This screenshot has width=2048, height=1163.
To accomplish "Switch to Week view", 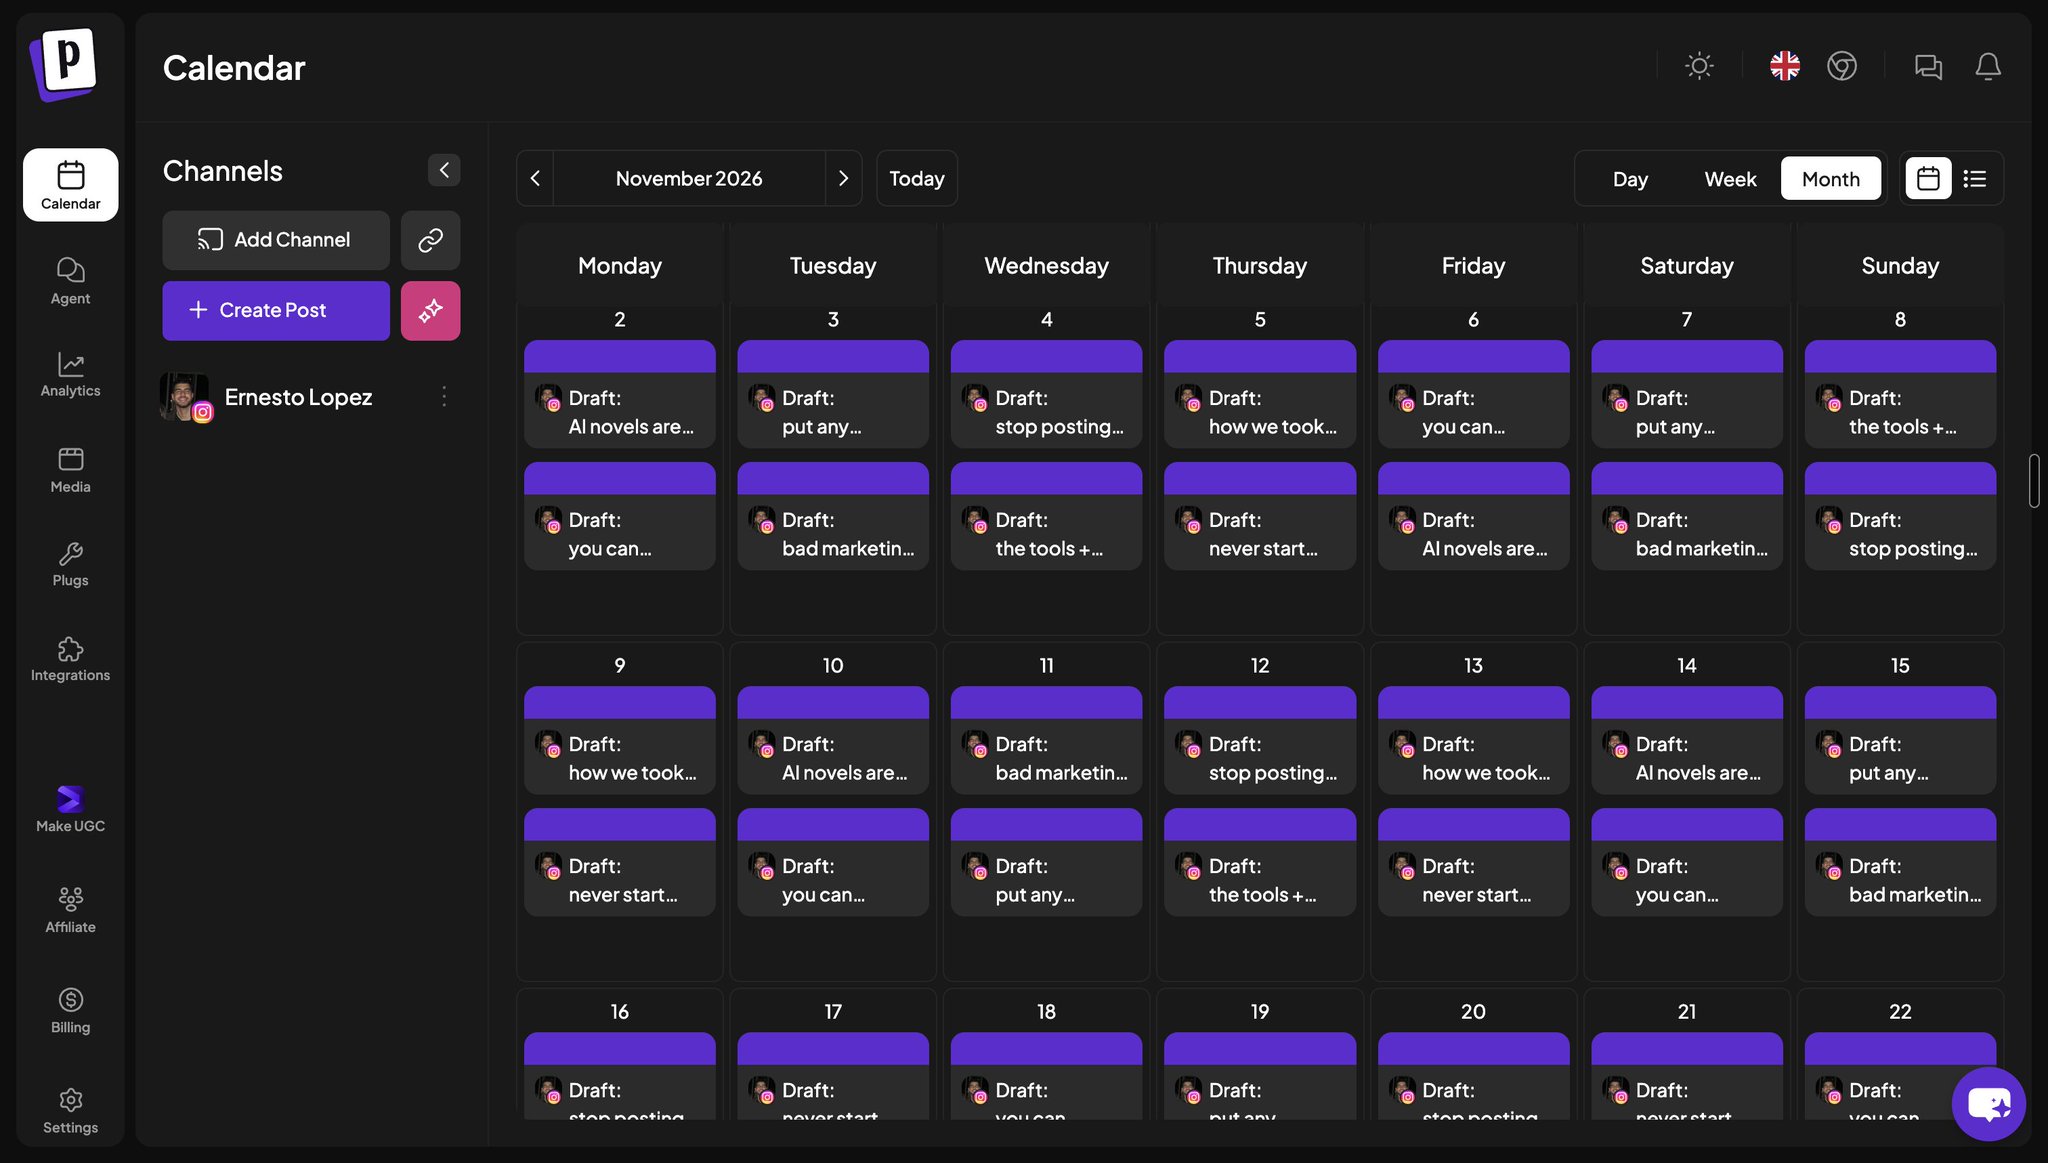I will click(x=1730, y=179).
